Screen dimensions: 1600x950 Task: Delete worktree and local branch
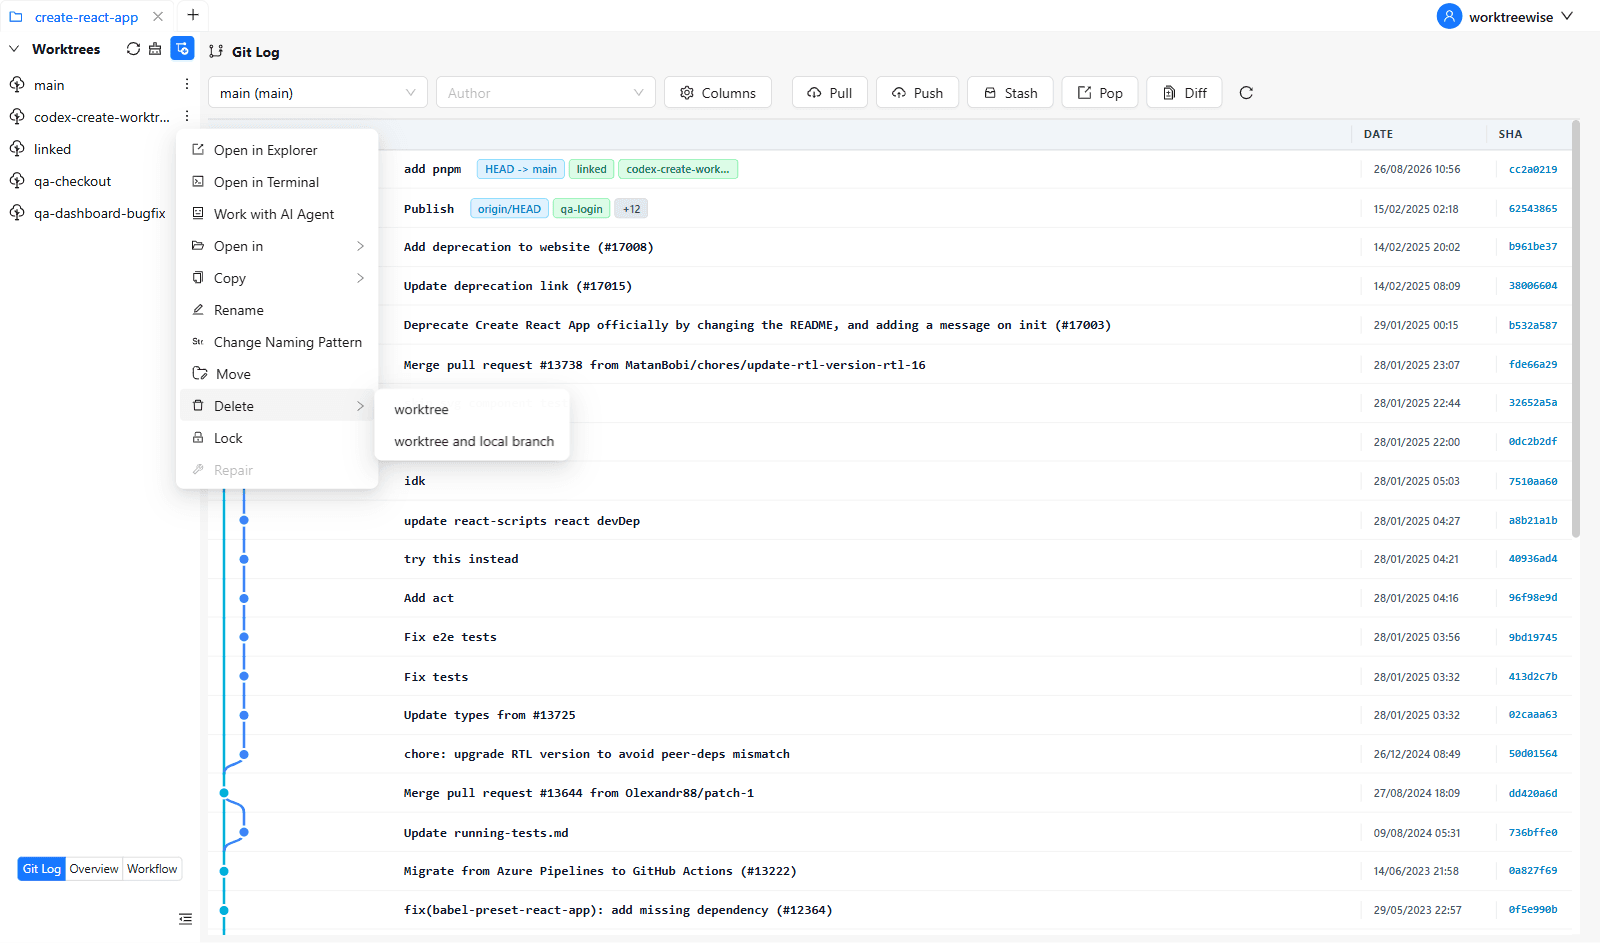pos(472,441)
